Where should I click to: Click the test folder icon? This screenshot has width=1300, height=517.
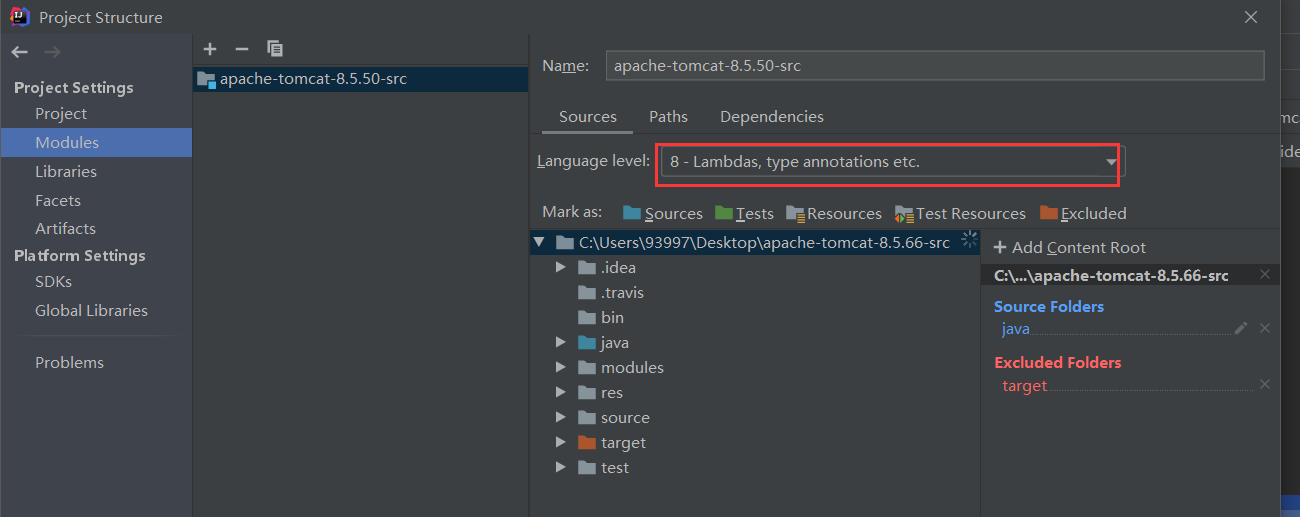pos(587,467)
